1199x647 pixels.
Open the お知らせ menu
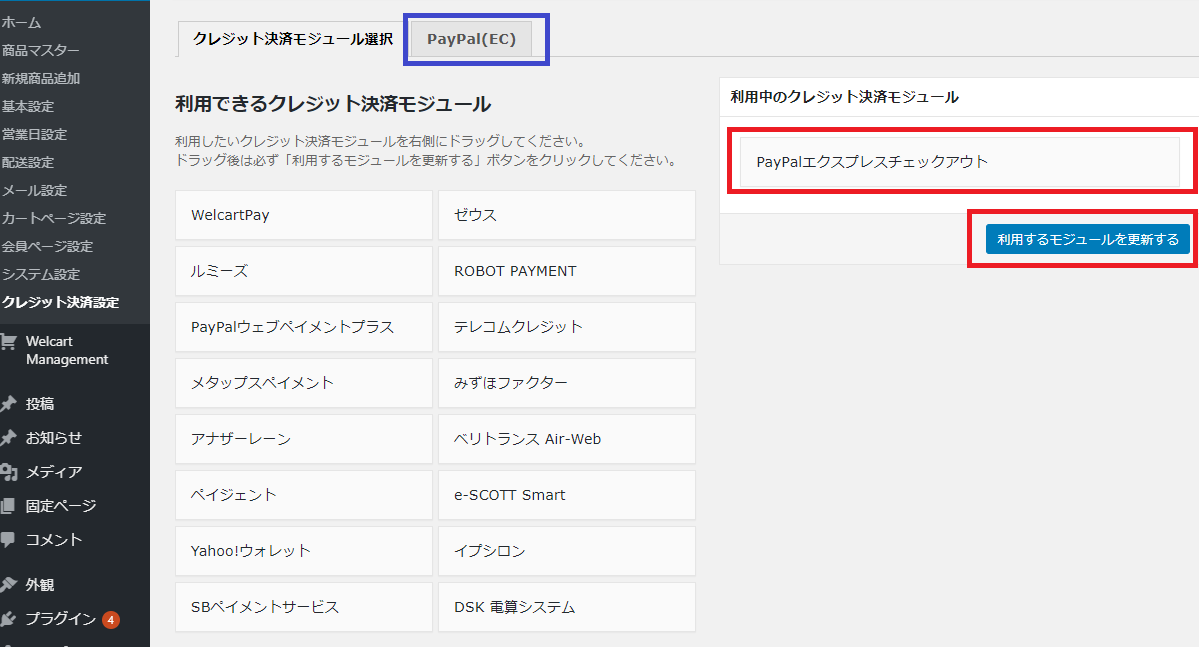[x=54, y=438]
